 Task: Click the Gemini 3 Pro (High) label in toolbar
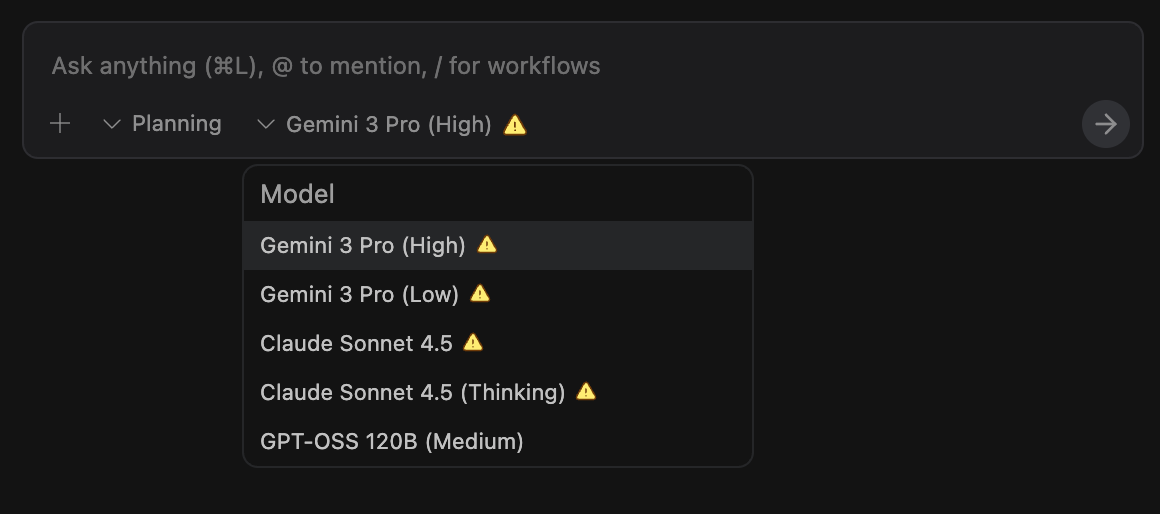pyautogui.click(x=389, y=124)
